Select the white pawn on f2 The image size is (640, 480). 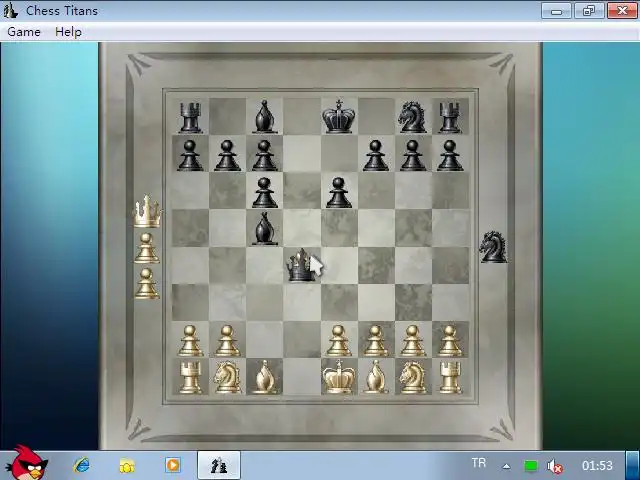376,341
